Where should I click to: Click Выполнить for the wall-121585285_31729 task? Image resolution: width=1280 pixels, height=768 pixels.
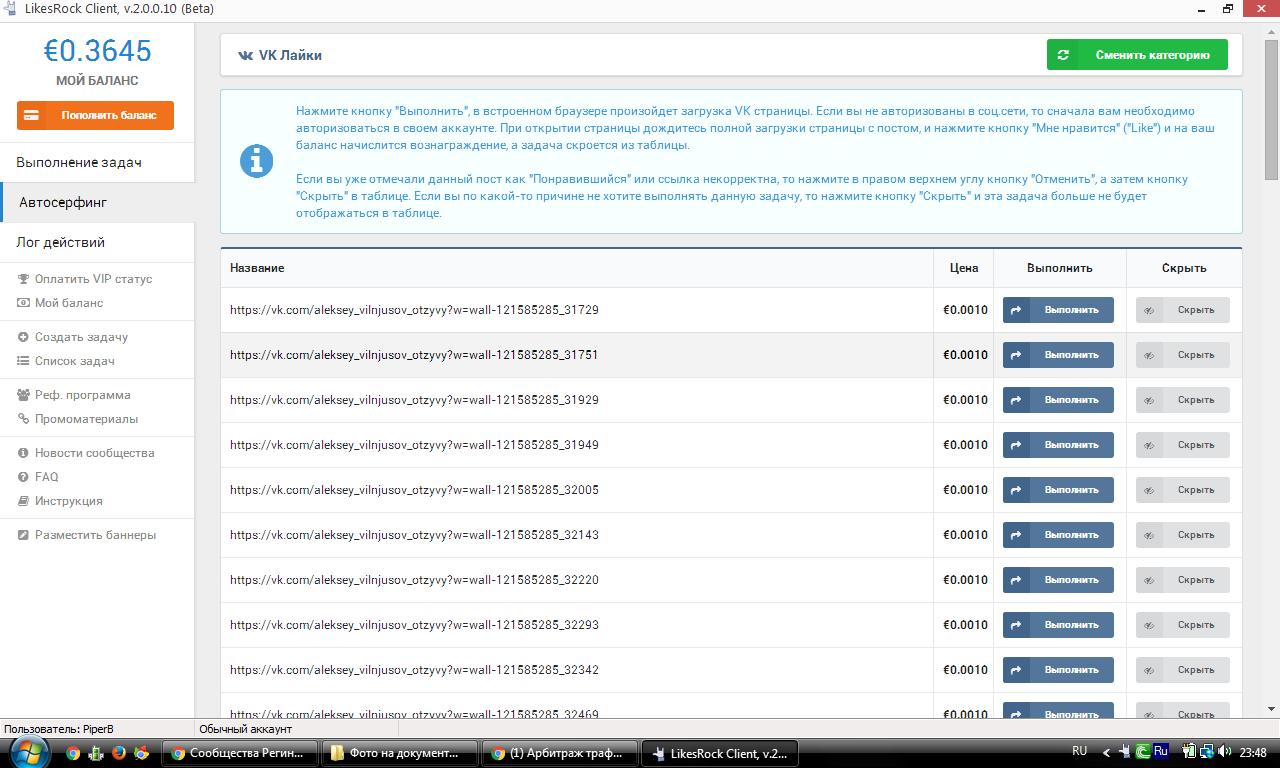(1058, 310)
